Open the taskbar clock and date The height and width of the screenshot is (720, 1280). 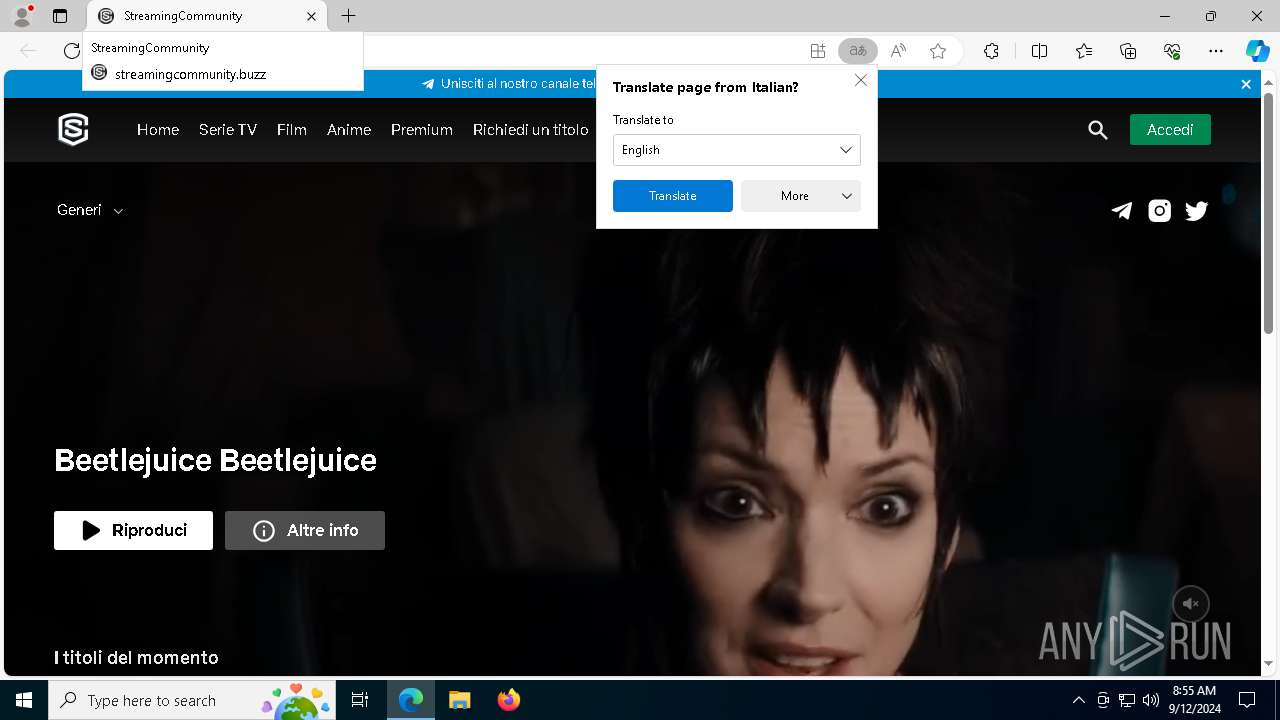[1194, 700]
